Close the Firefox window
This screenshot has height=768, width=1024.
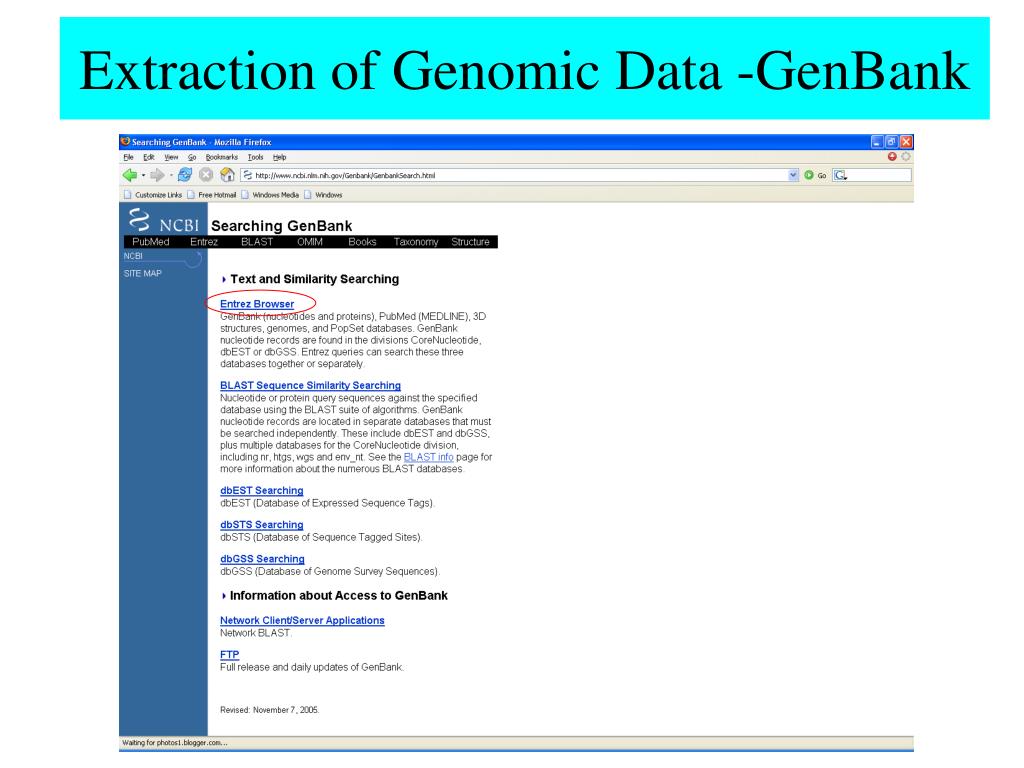906,142
